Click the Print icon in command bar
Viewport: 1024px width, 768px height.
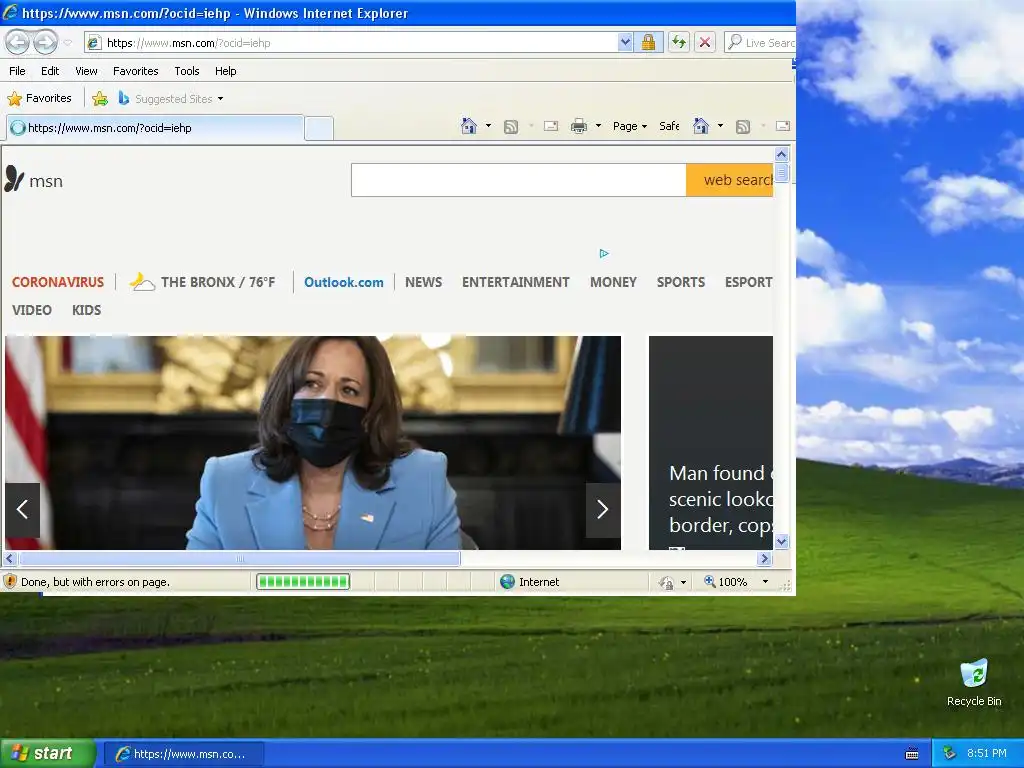coord(579,126)
